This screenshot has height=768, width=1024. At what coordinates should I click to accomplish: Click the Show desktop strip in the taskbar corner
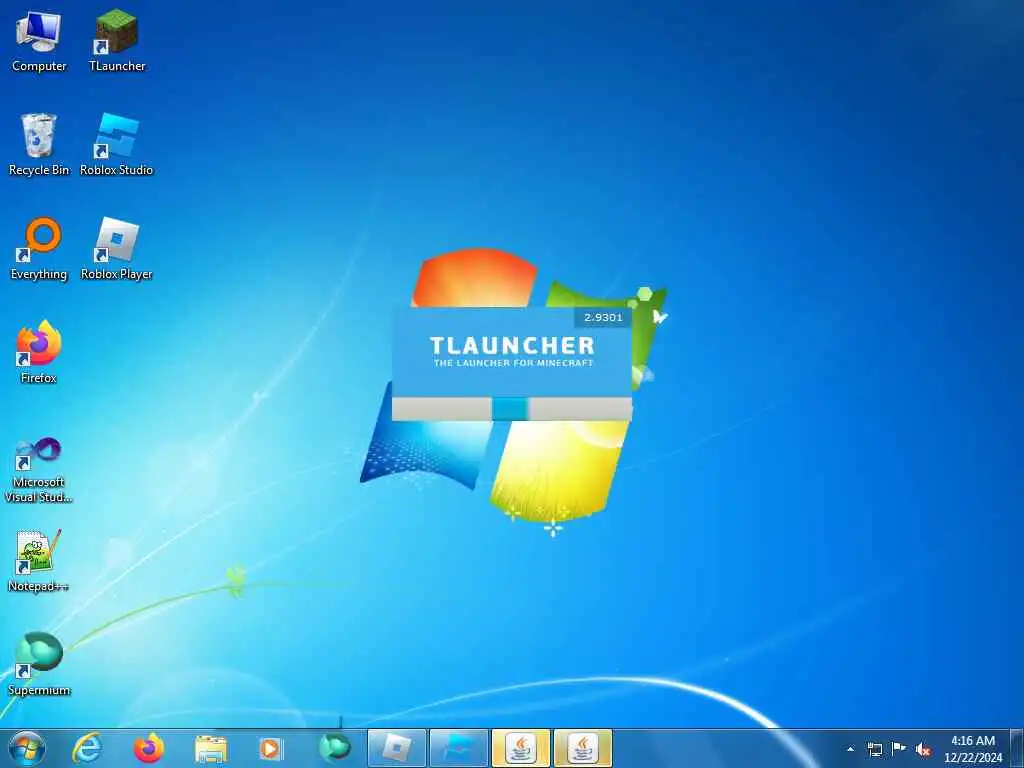[x=1017, y=748]
